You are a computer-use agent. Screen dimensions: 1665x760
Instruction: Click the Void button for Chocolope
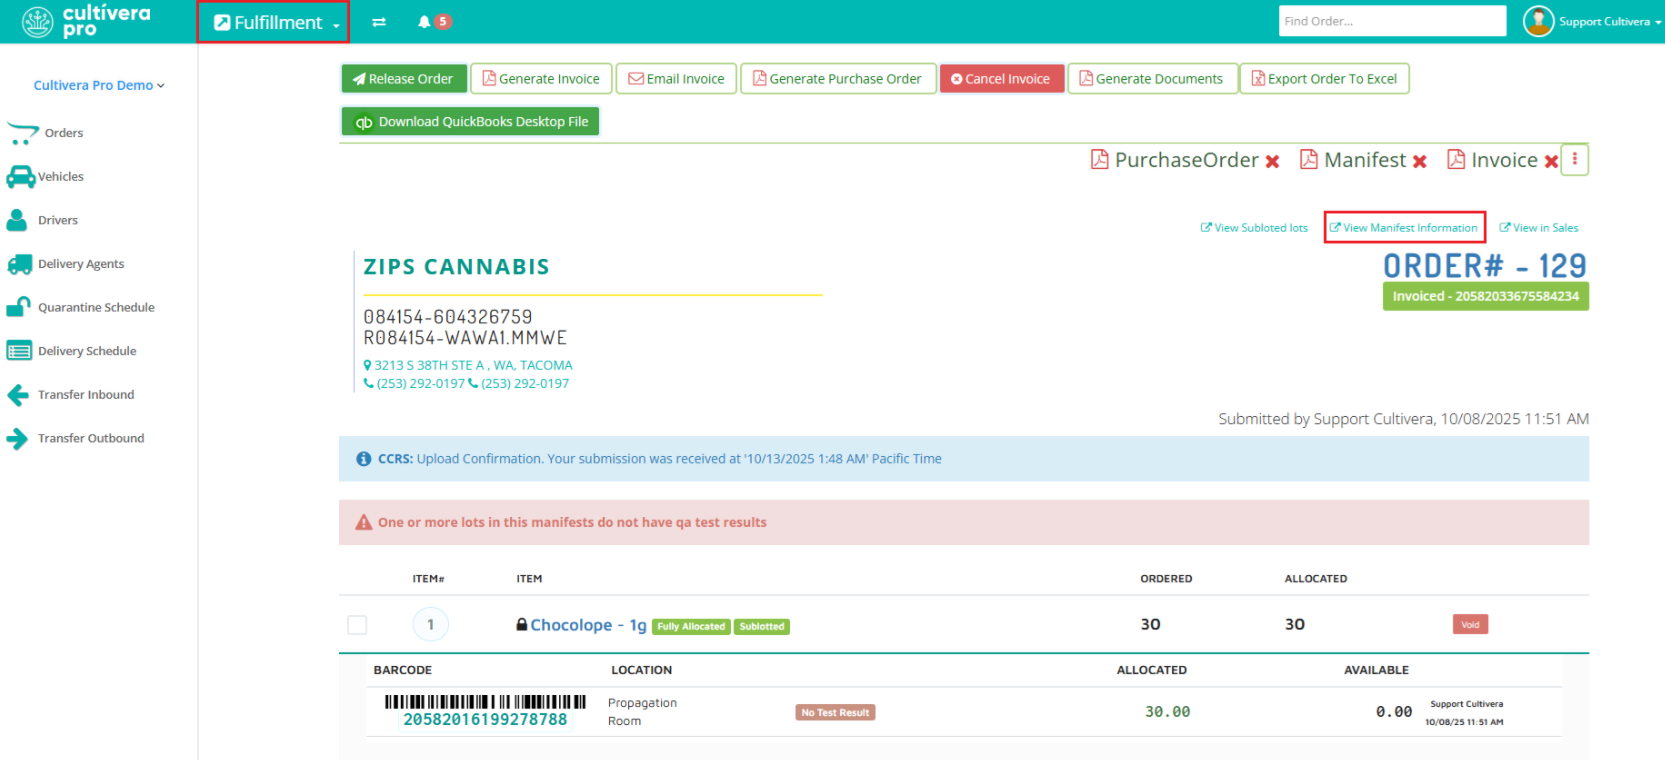coord(1470,625)
